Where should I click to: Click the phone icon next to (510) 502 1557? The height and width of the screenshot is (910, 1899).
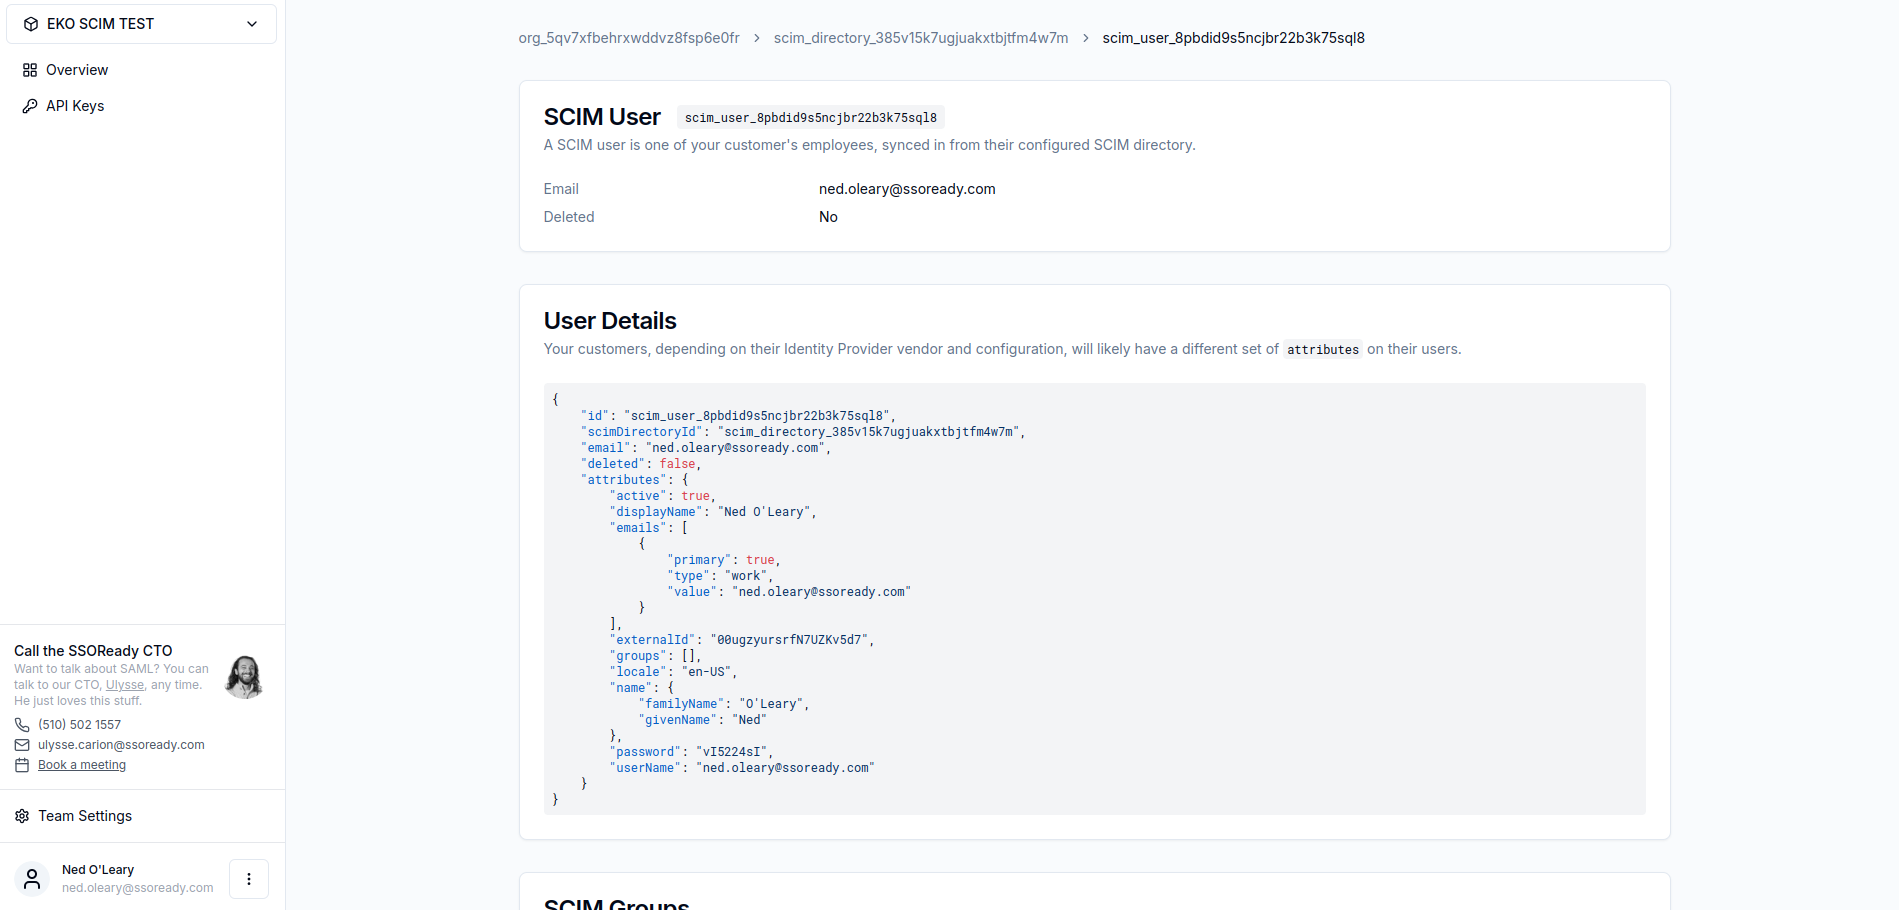pos(22,725)
